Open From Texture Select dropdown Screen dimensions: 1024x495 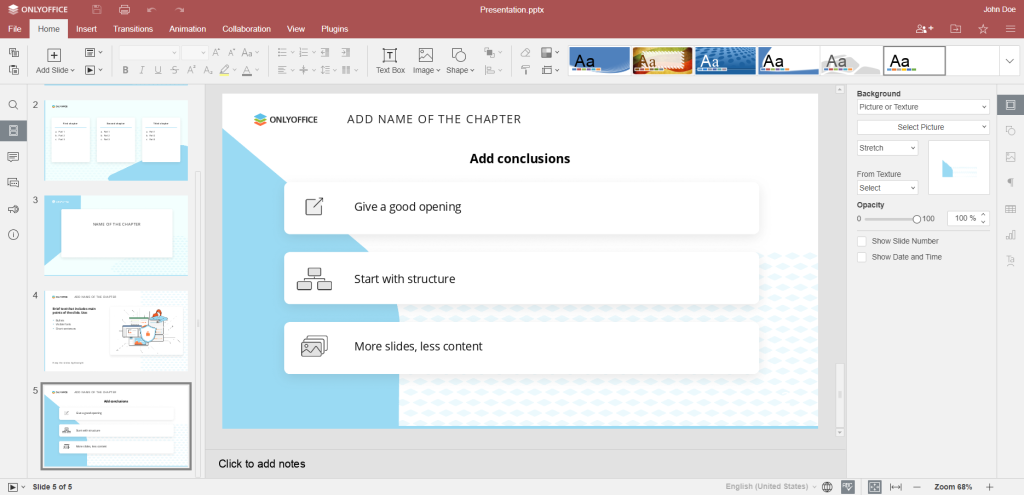888,188
